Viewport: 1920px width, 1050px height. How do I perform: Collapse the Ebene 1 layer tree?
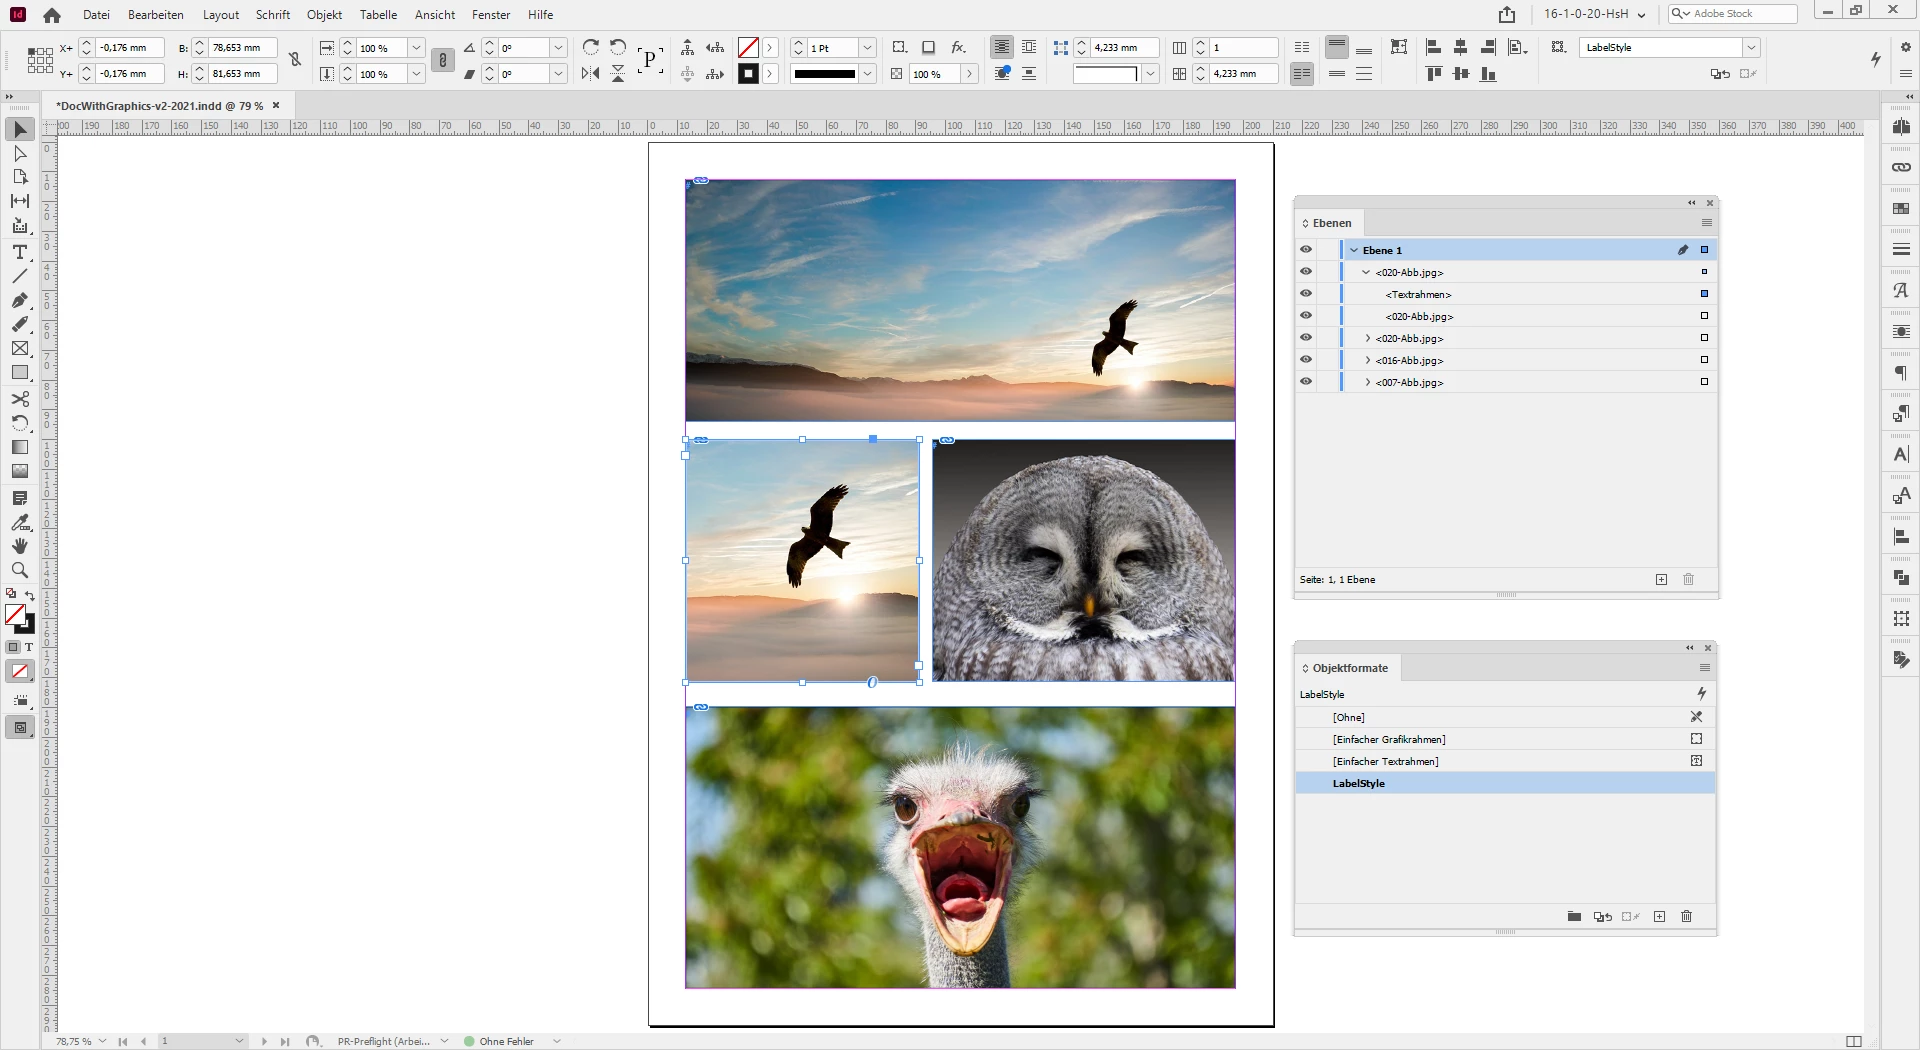click(x=1354, y=250)
